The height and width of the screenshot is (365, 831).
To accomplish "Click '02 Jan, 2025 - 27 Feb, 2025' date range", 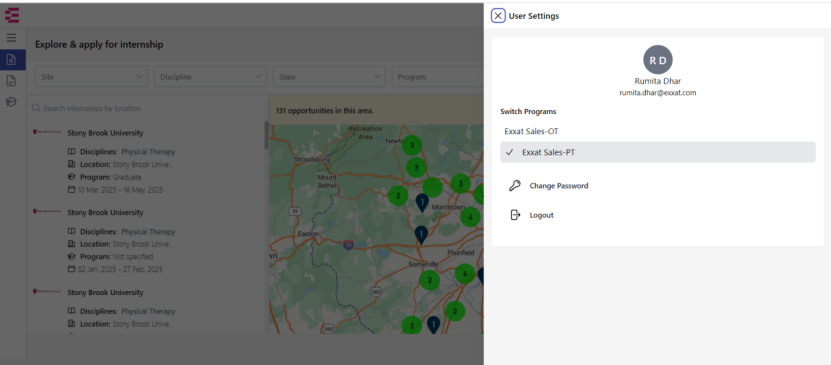I will (x=120, y=269).
